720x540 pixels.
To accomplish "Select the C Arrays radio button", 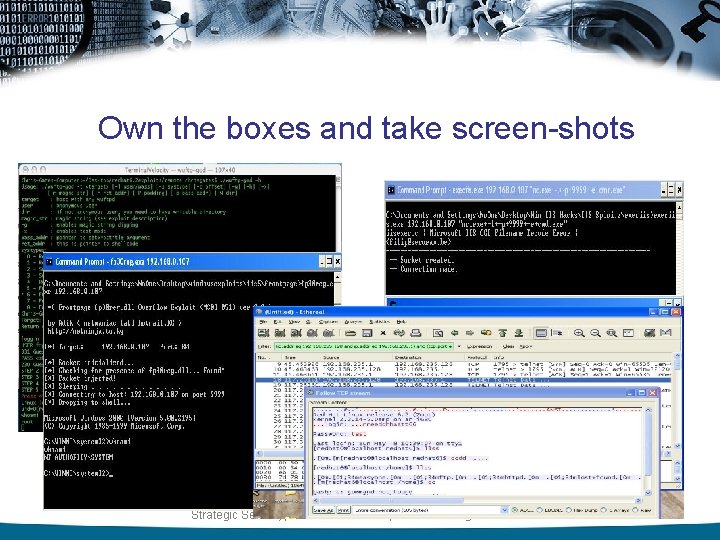I will (604, 510).
